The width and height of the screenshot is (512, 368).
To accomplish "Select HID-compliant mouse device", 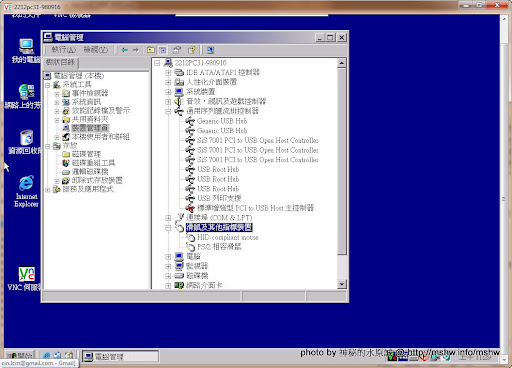I will click(228, 237).
